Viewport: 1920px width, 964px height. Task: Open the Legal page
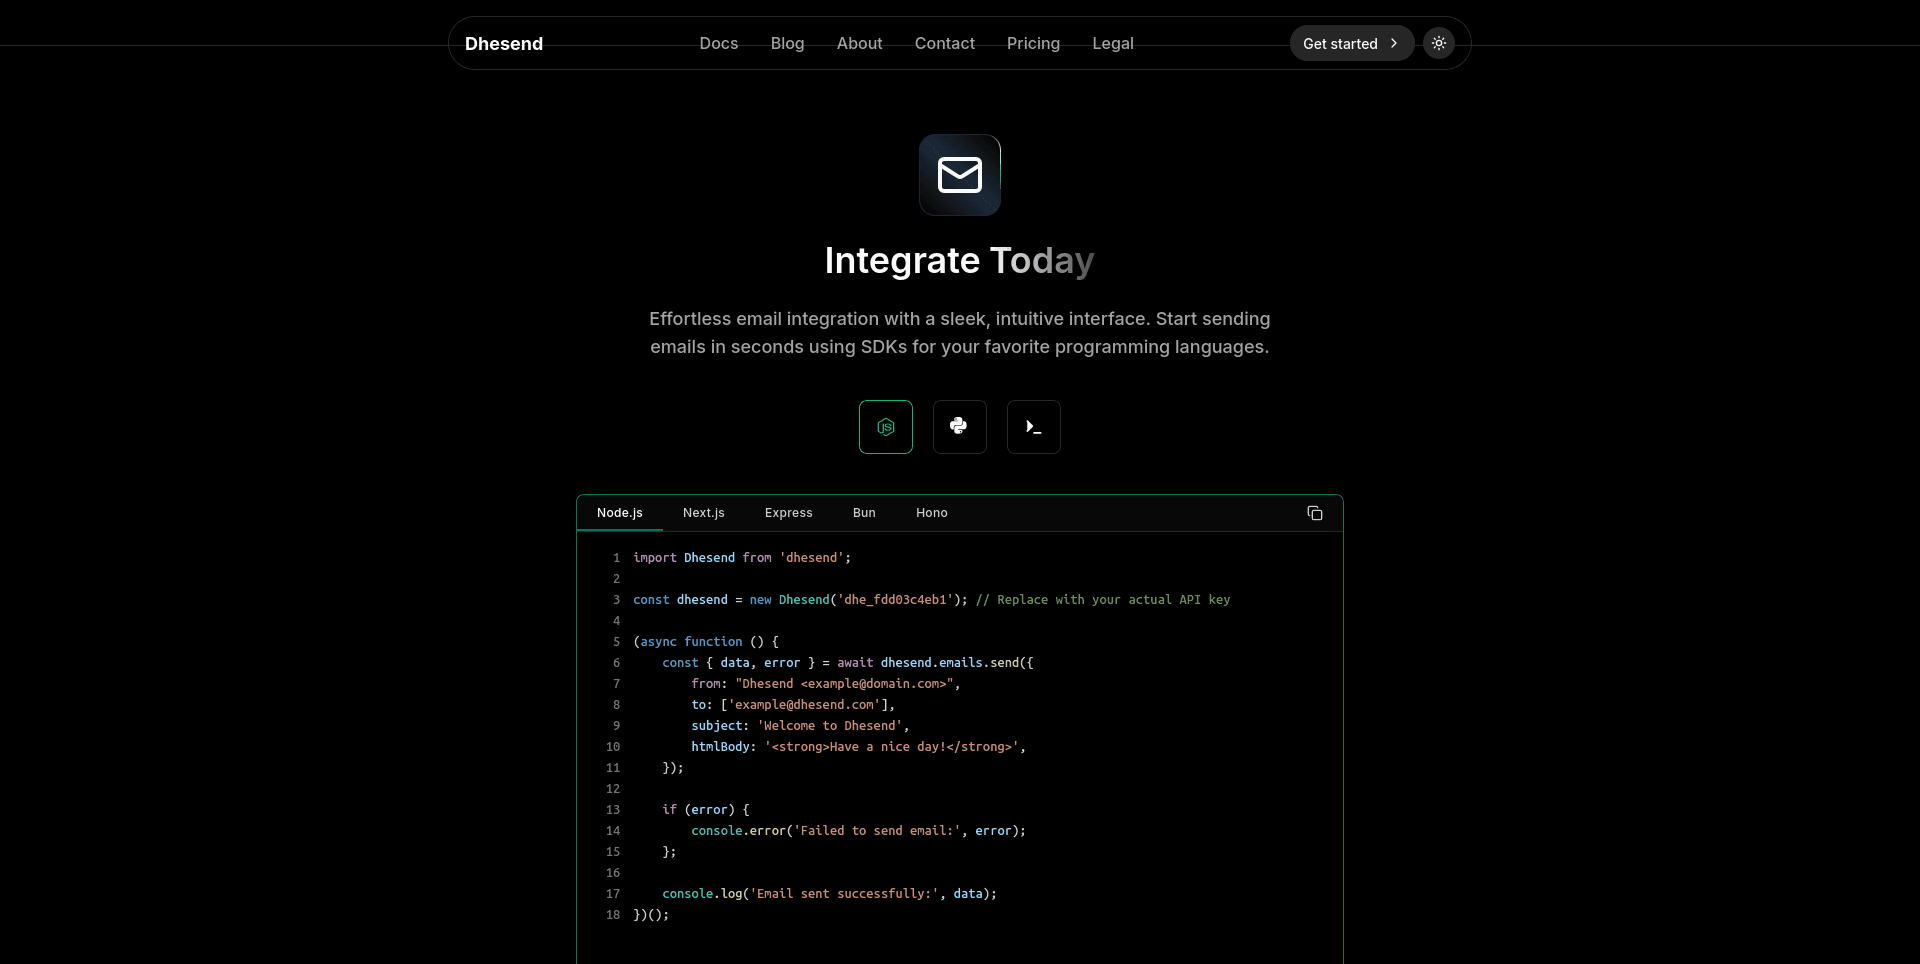(1112, 43)
